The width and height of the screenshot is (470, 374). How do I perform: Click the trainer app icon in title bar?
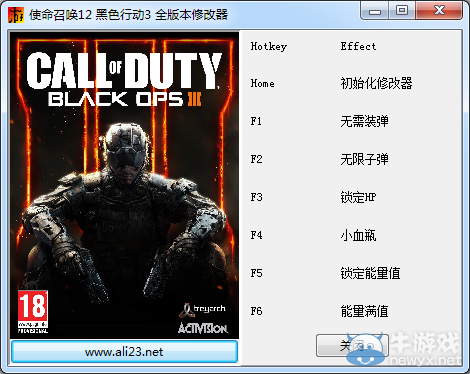(16, 15)
